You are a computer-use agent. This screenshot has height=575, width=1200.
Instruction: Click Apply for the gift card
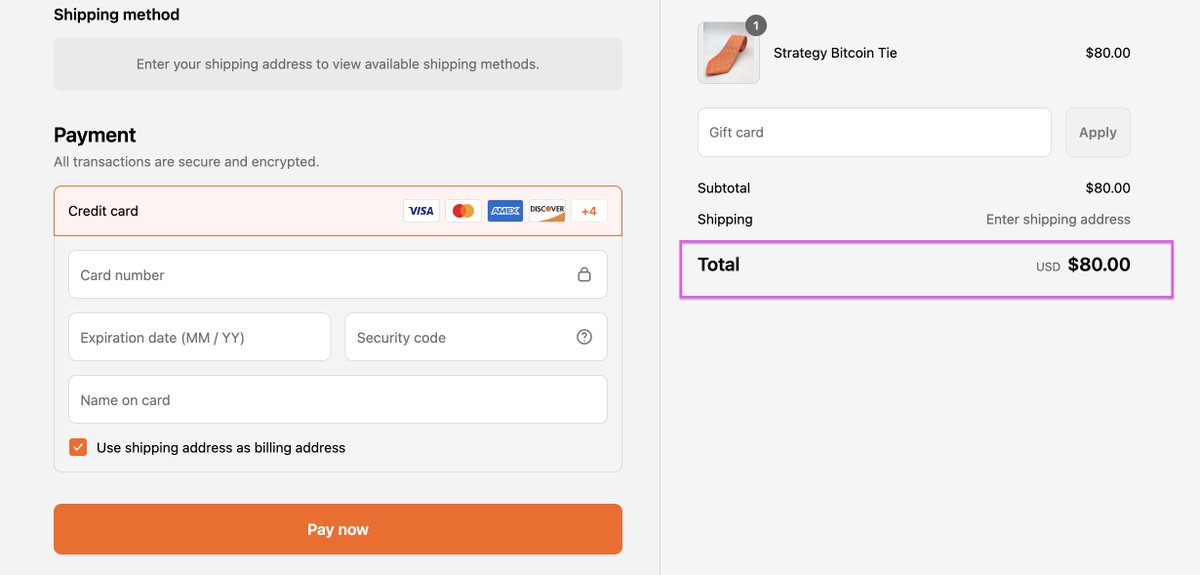(1097, 132)
